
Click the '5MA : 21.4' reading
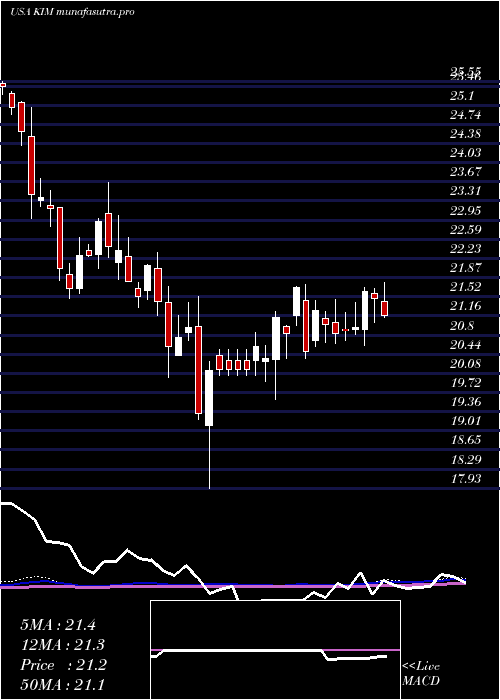pyautogui.click(x=58, y=625)
